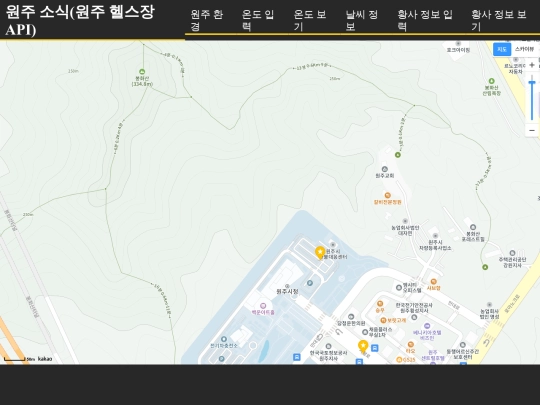Click the 봉화산 peak mountain icon
The image size is (540, 405).
[x=142, y=72]
